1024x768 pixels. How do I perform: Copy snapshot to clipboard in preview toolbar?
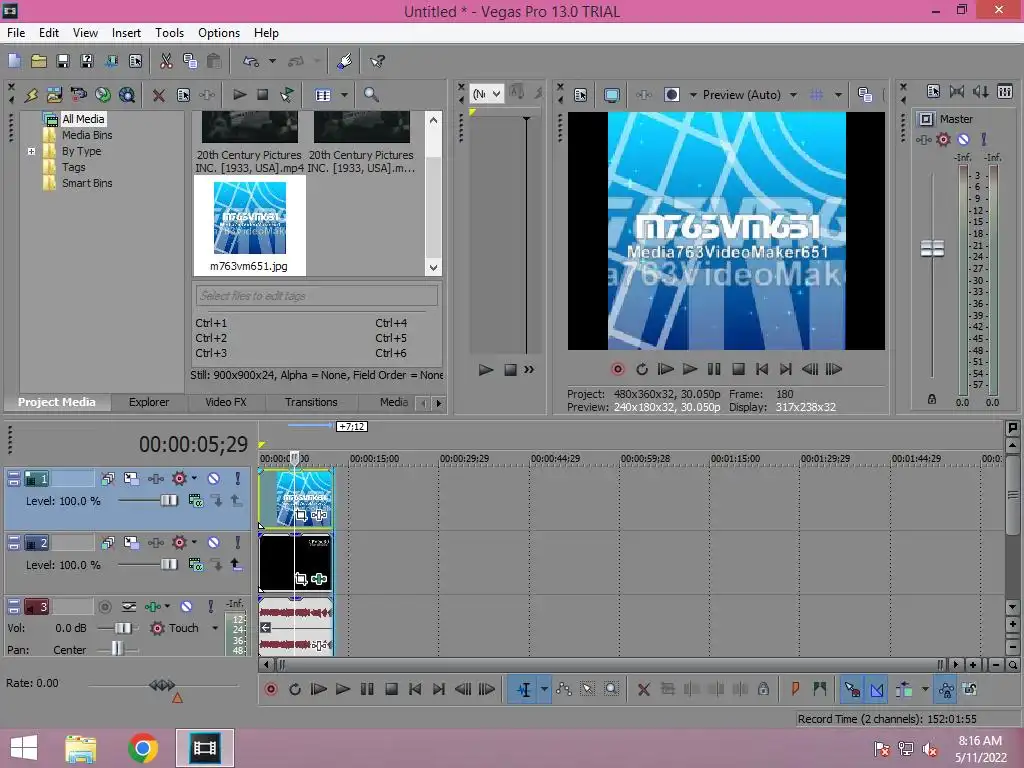(865, 95)
